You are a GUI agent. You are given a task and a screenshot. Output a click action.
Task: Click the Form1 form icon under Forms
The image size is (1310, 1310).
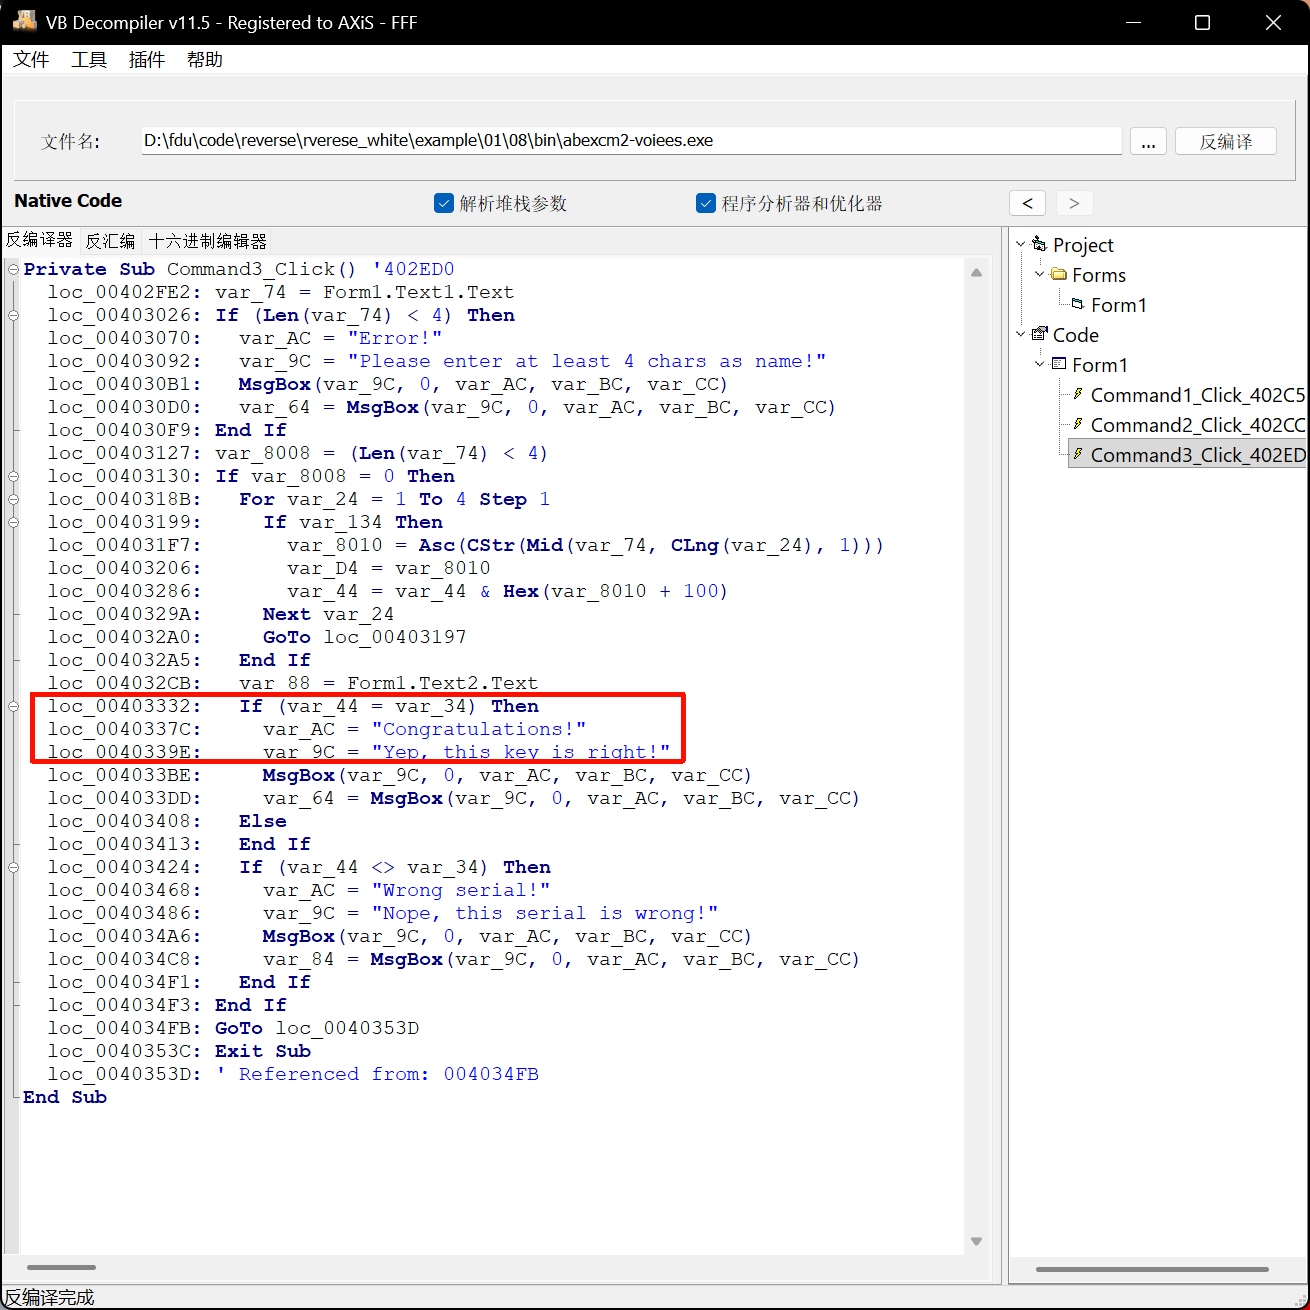(1077, 304)
